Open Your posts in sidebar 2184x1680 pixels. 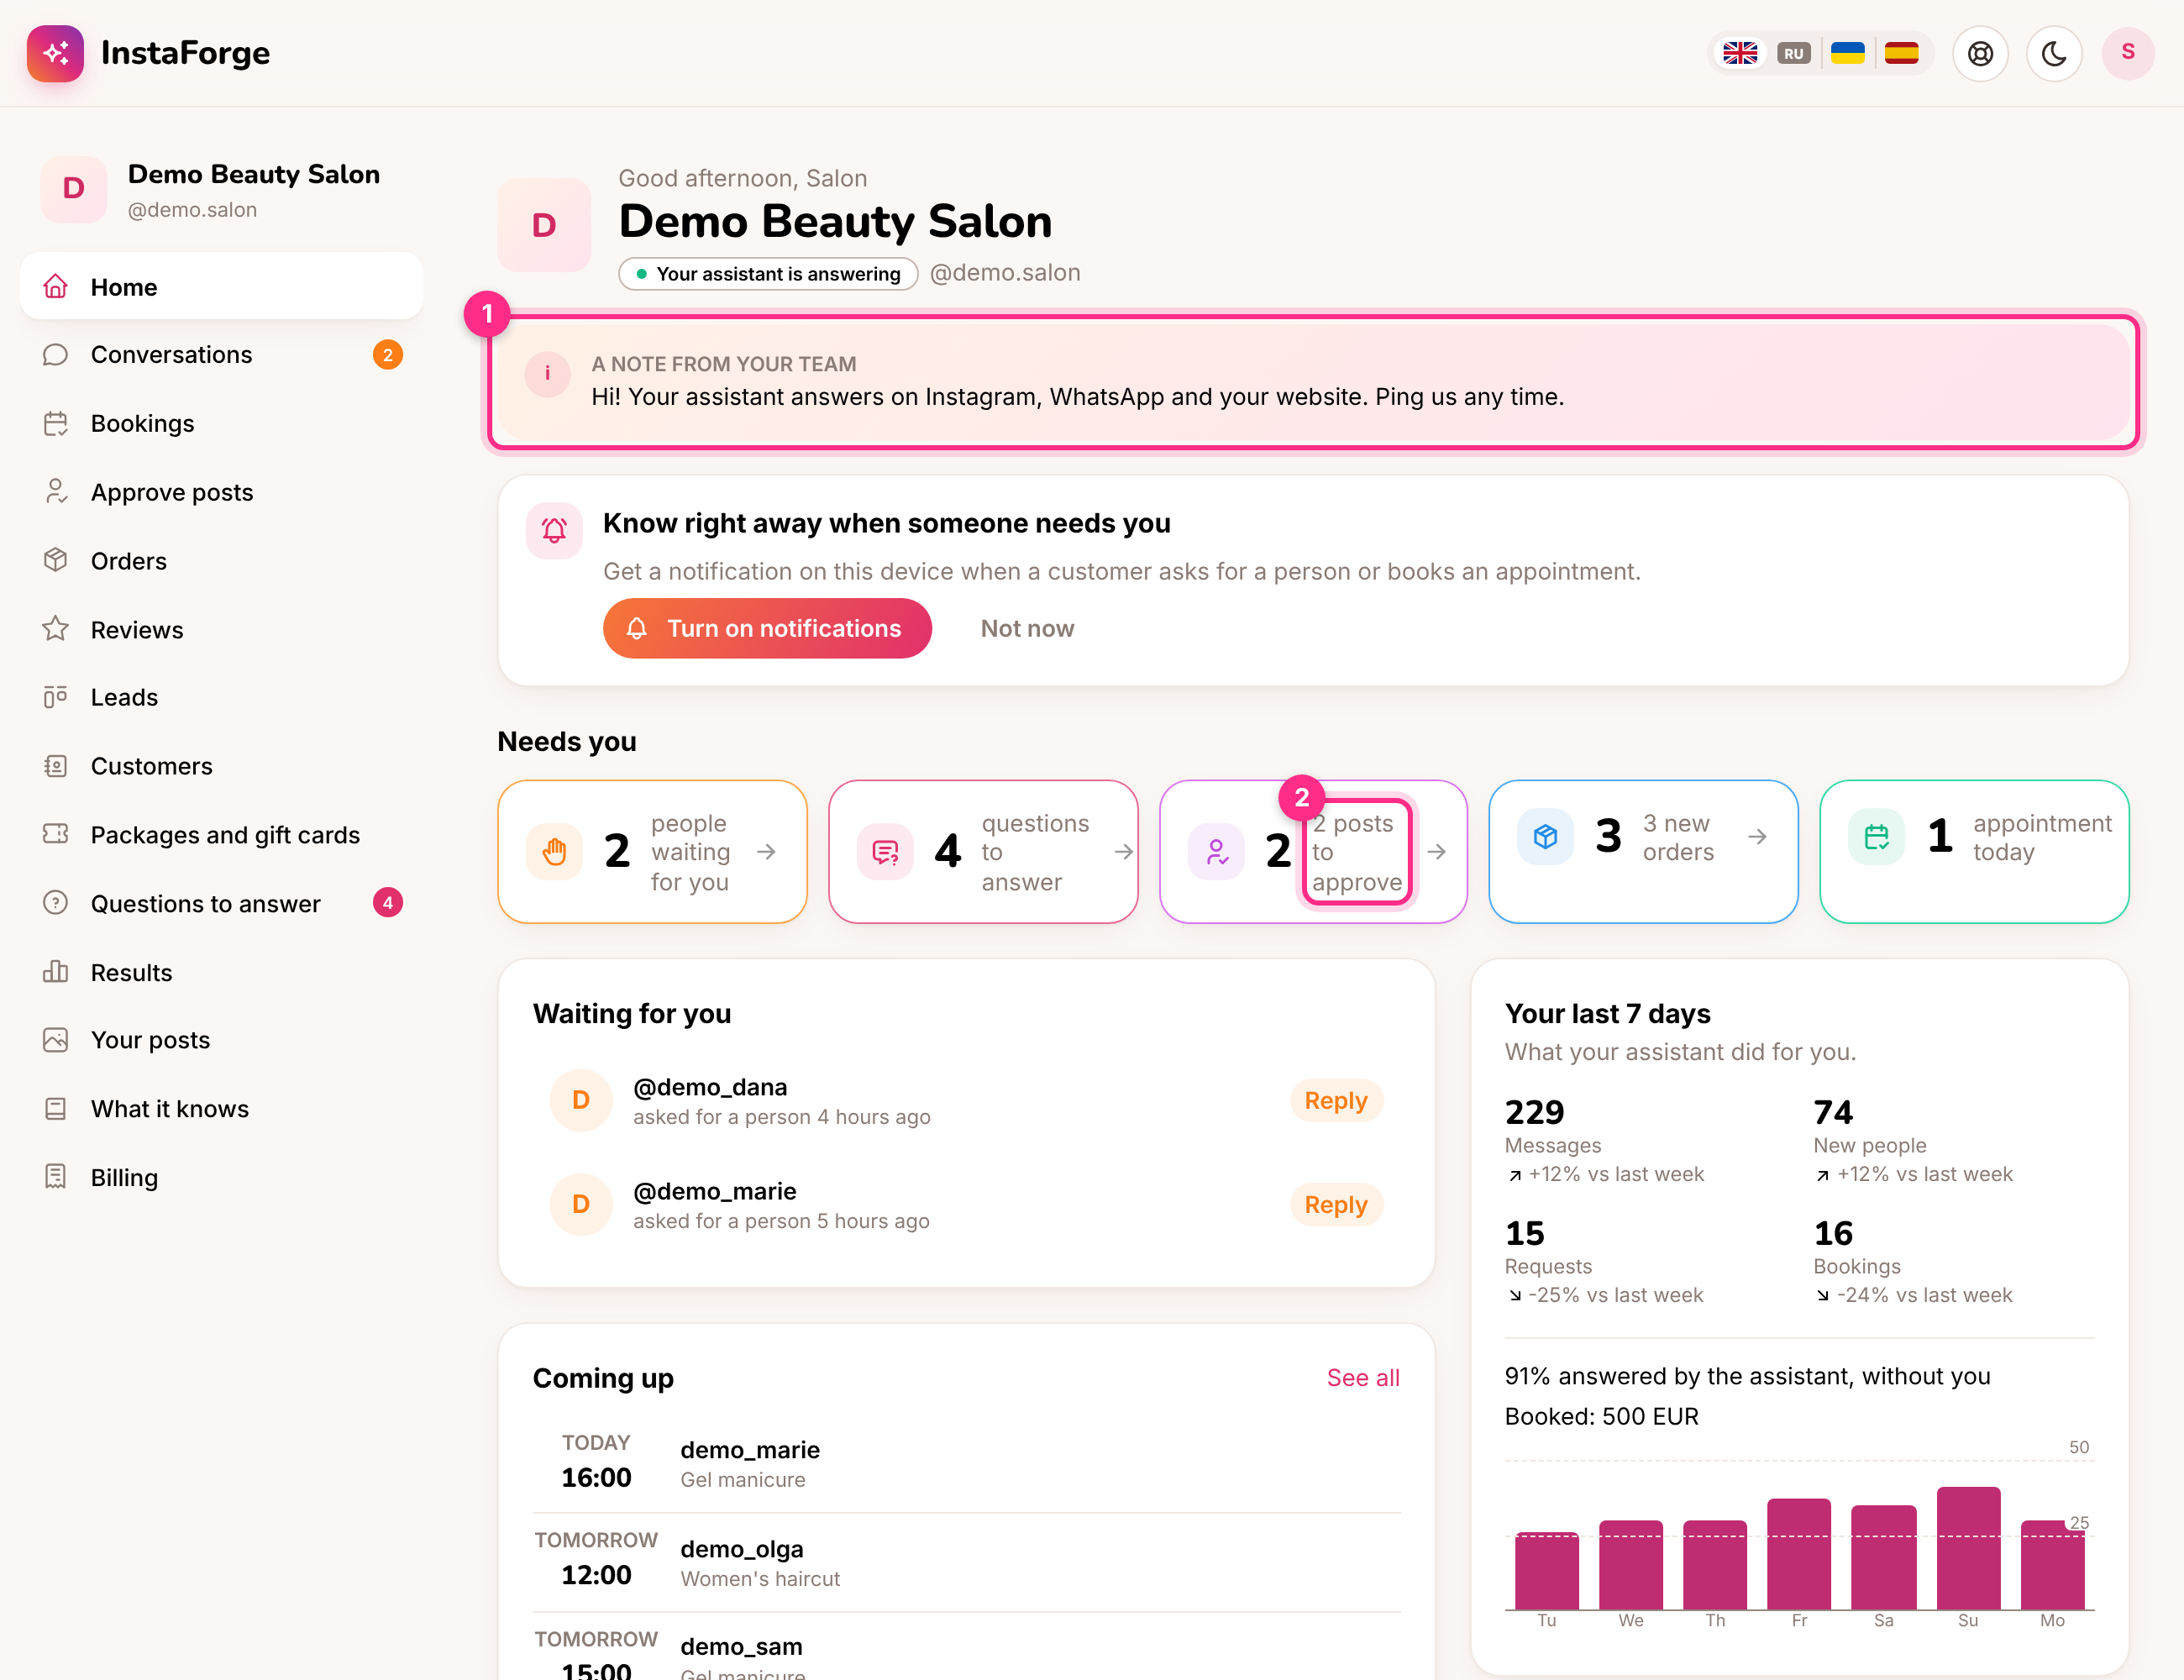221,1040
